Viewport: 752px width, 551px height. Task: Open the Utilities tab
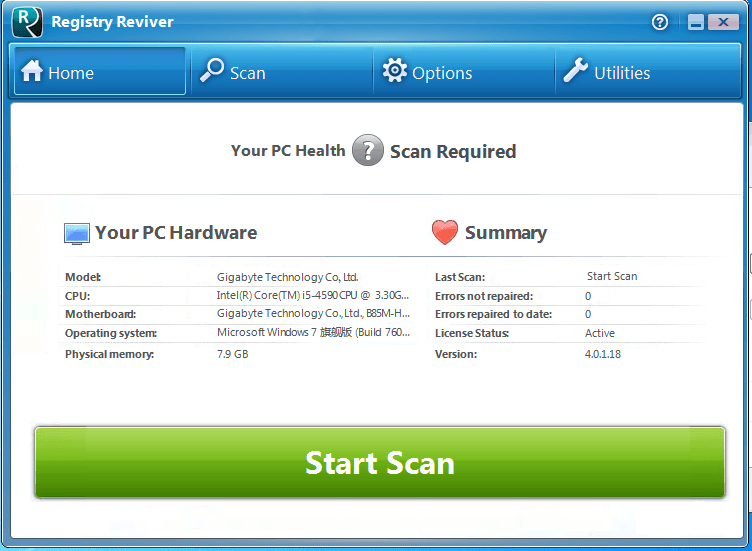point(606,72)
